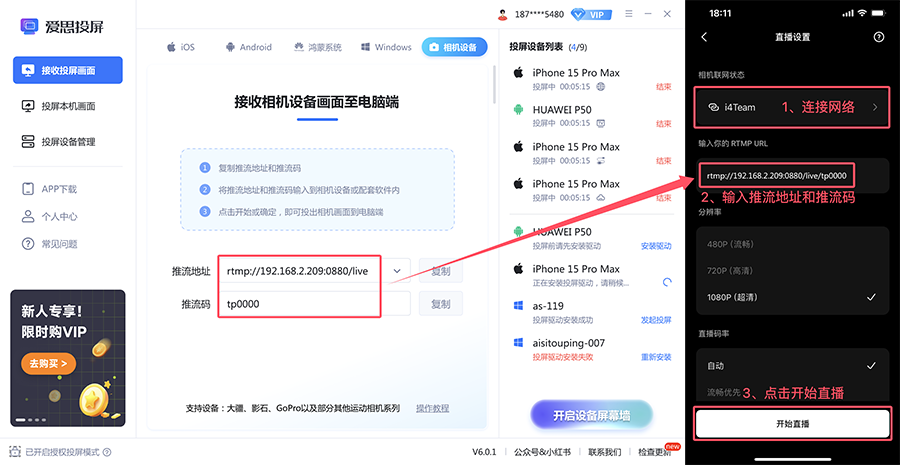Click the VIP diamond badge
Screen dimensions: 900x465
point(592,14)
